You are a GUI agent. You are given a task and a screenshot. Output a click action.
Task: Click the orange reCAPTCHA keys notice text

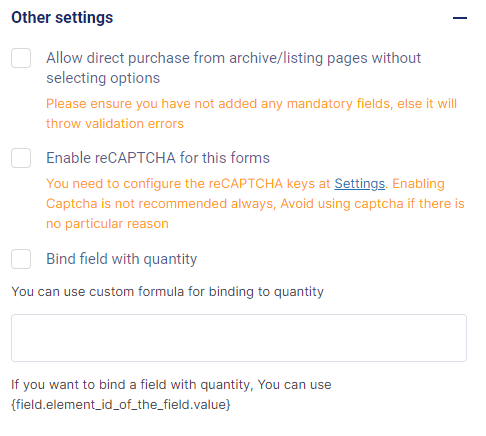click(x=255, y=204)
